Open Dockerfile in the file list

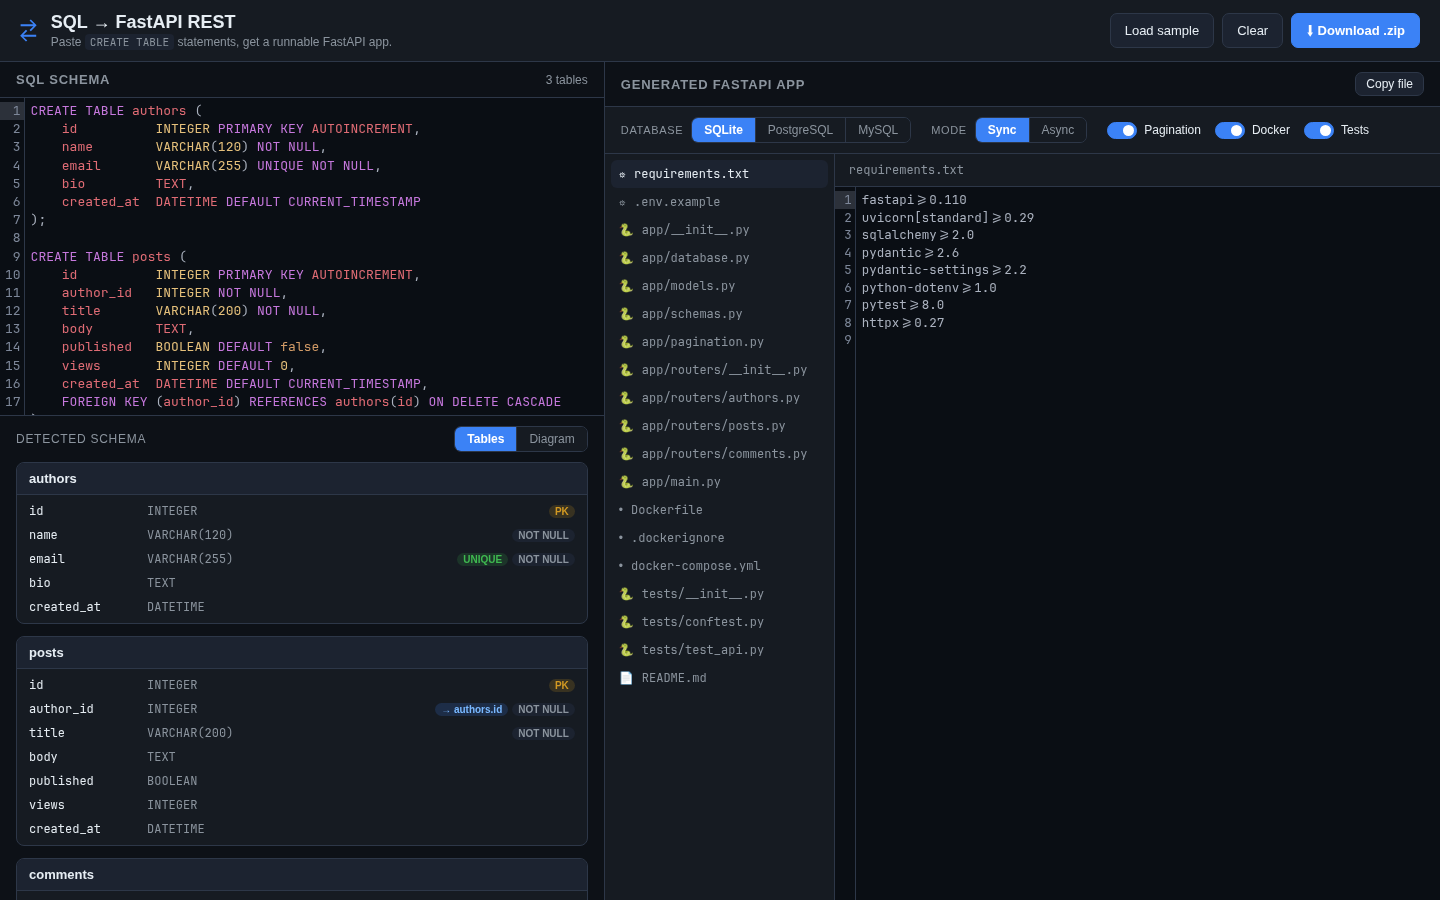pyautogui.click(x=719, y=510)
